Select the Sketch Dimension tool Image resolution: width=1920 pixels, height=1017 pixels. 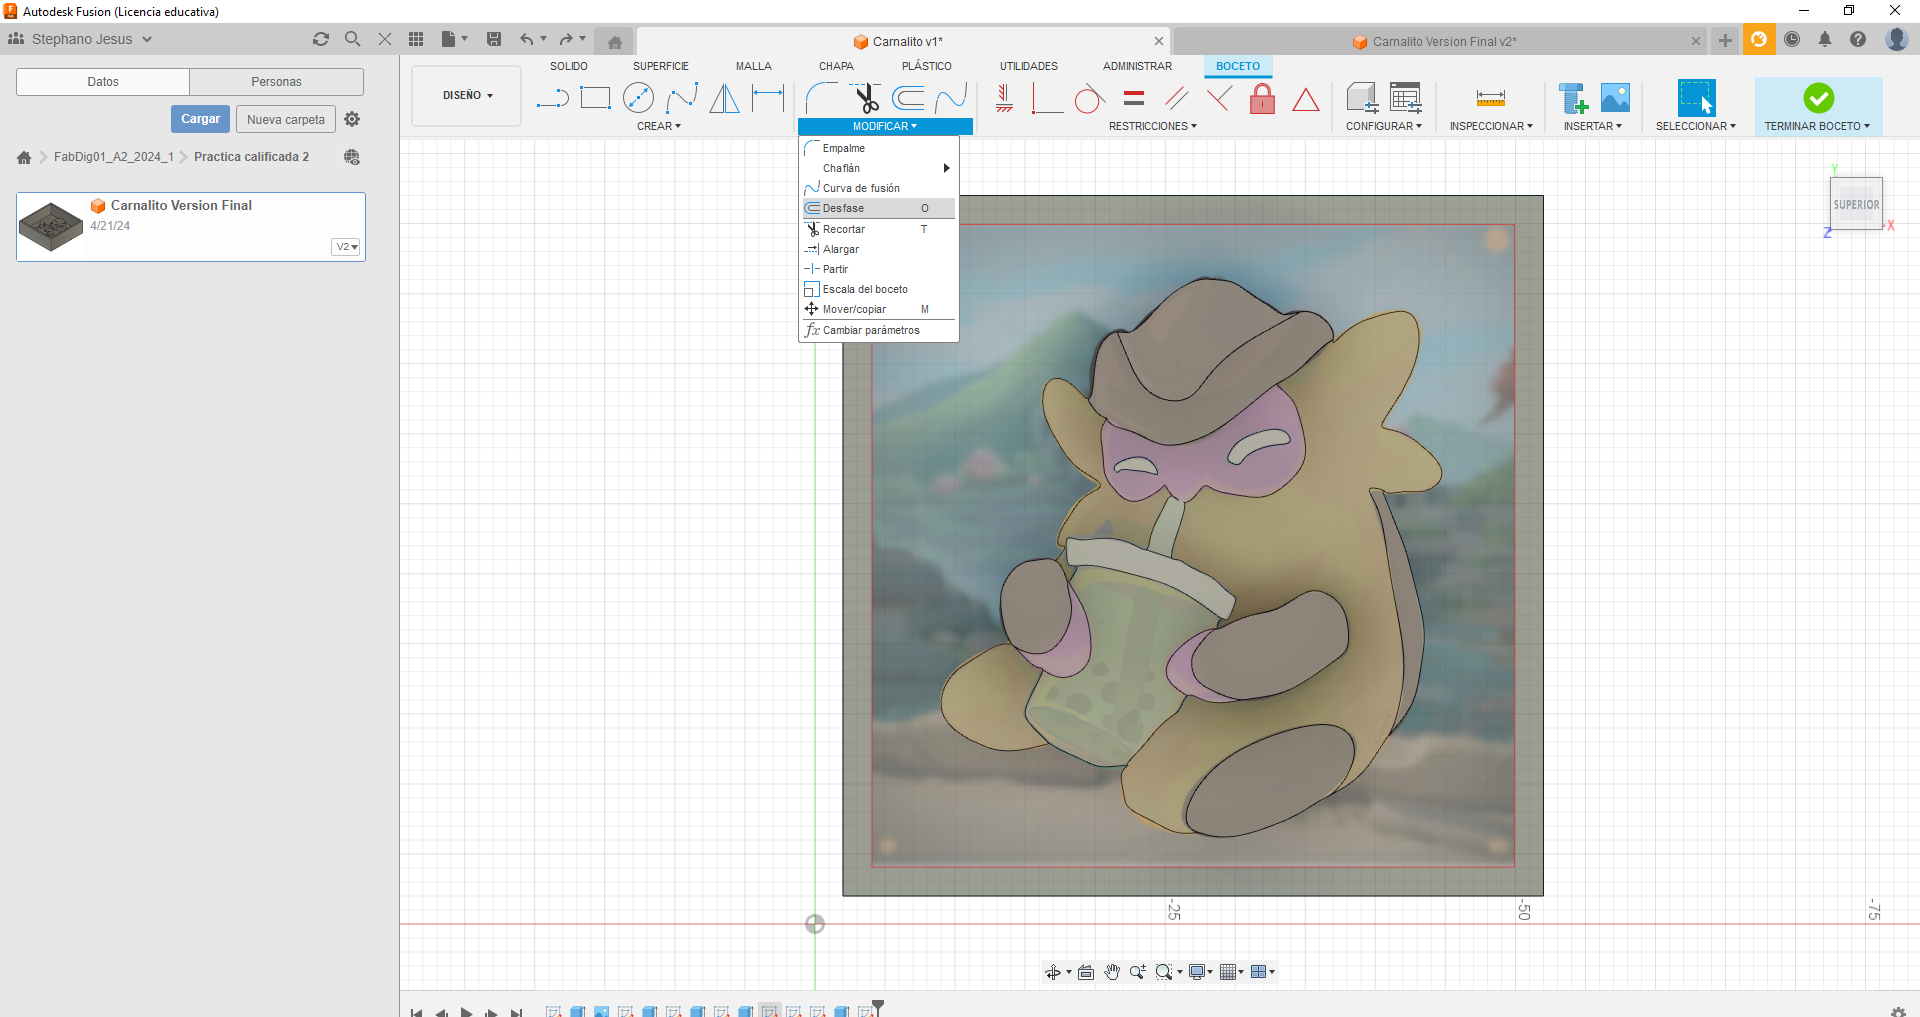(x=768, y=98)
